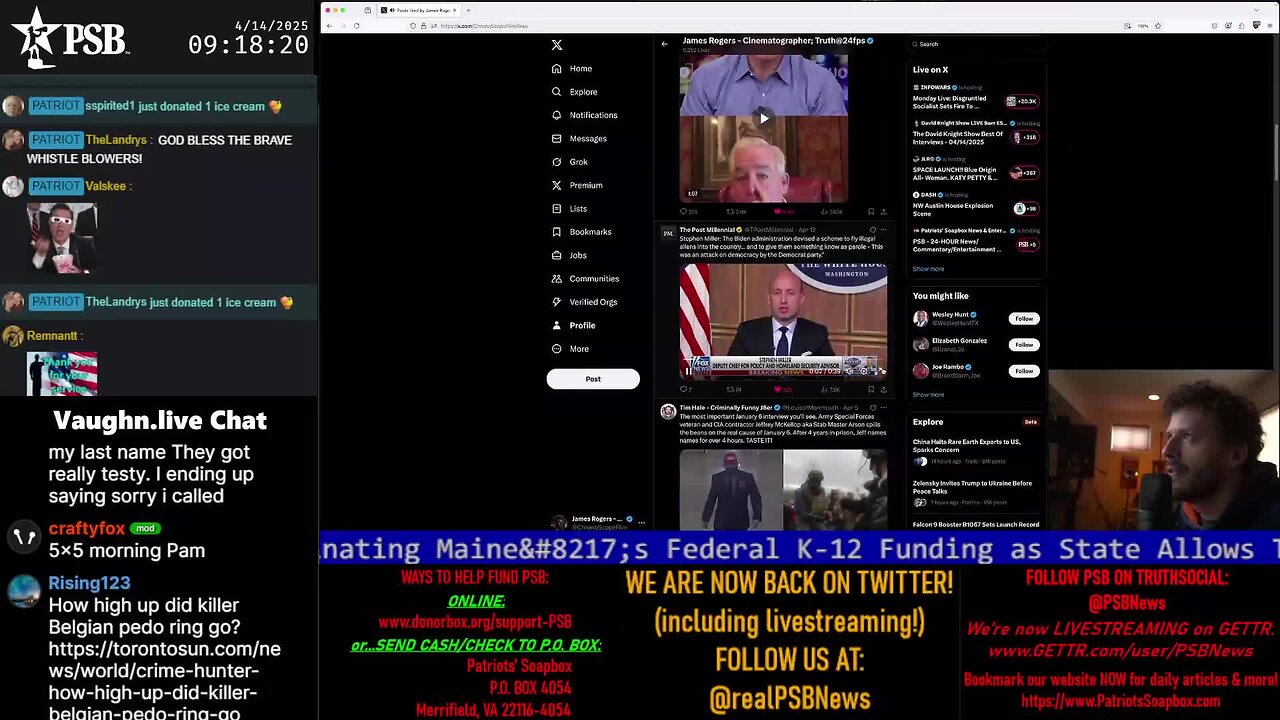The image size is (1280, 720).
Task: Open Bookmarks in the sidebar
Action: click(581, 232)
